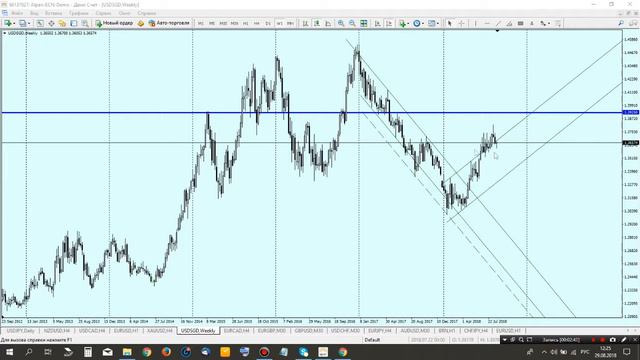The height and width of the screenshot is (360, 640).
Task: Expand the Templates dropdown arrow
Action: tap(438, 23)
